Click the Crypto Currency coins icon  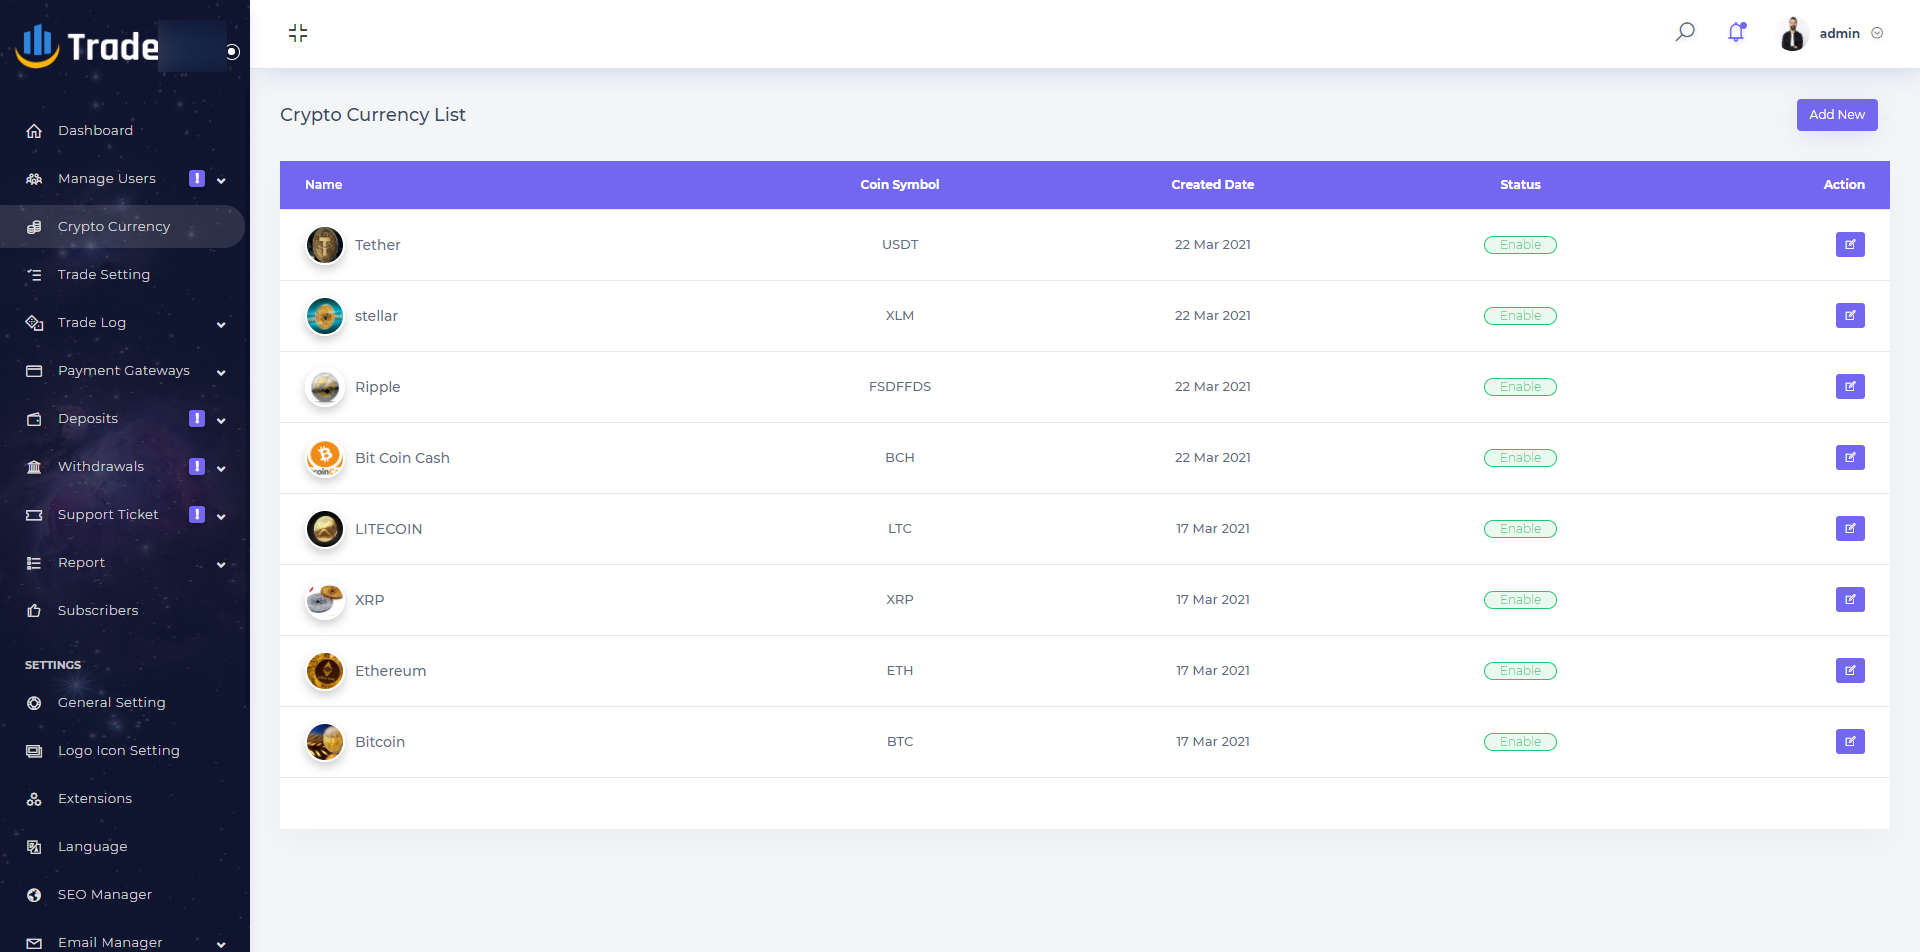point(34,227)
